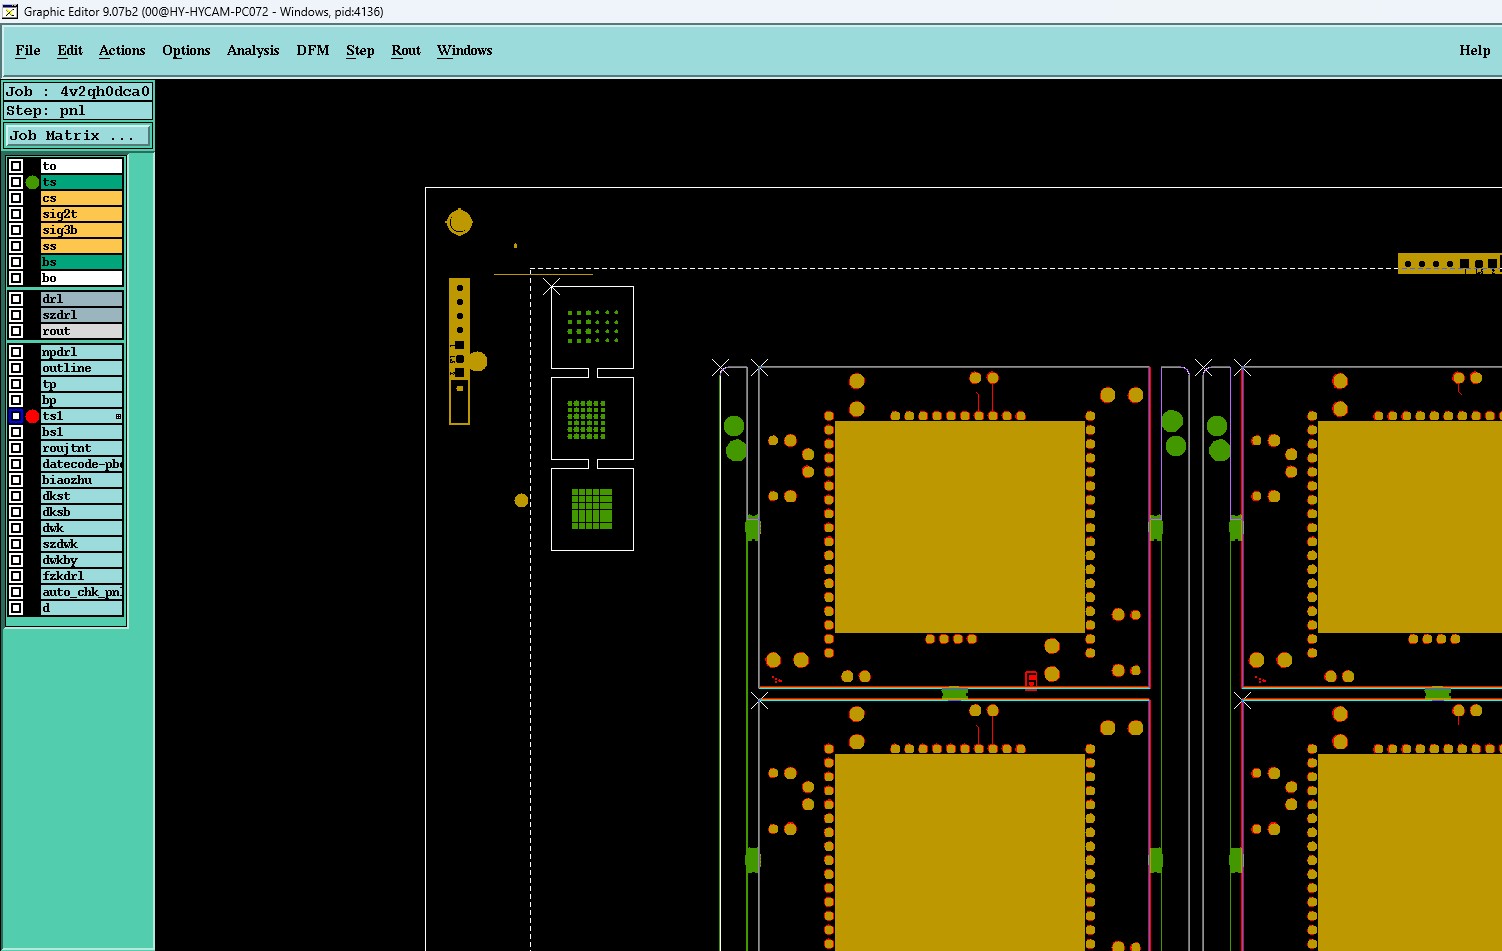Open the Options menu

coord(186,50)
